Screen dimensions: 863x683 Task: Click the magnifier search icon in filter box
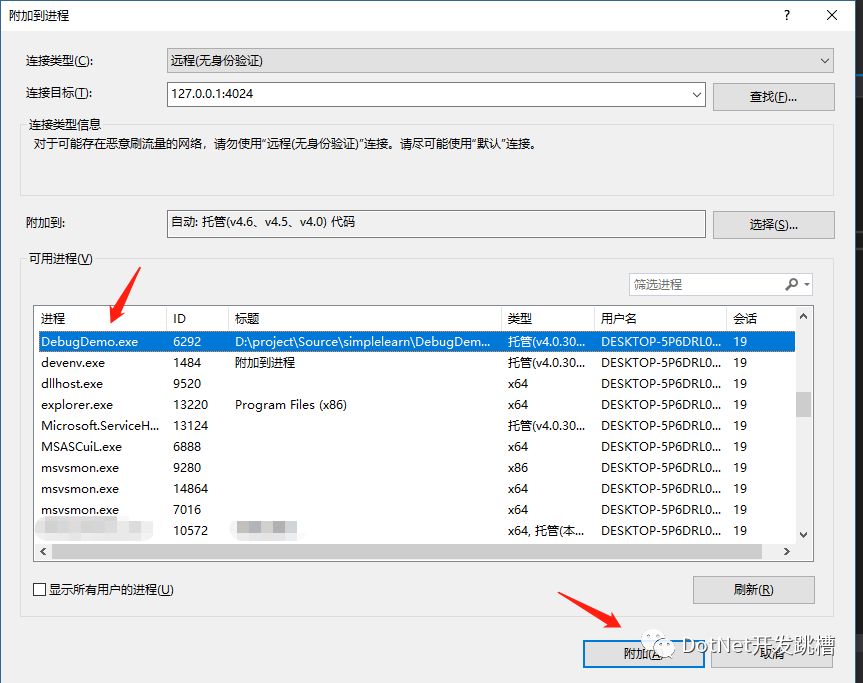tap(791, 285)
